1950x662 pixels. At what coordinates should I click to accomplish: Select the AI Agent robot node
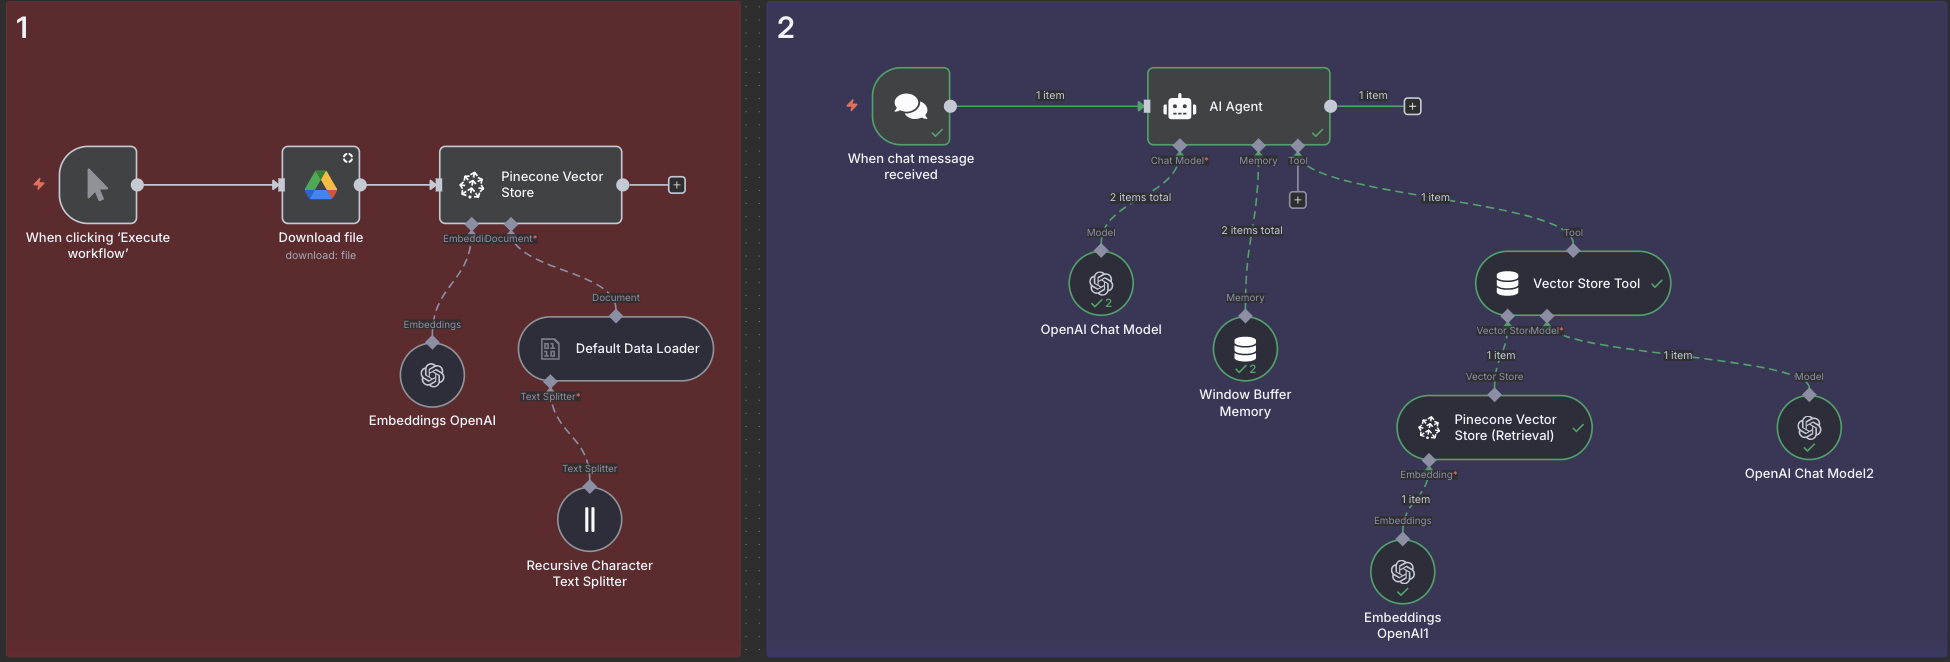point(1238,106)
